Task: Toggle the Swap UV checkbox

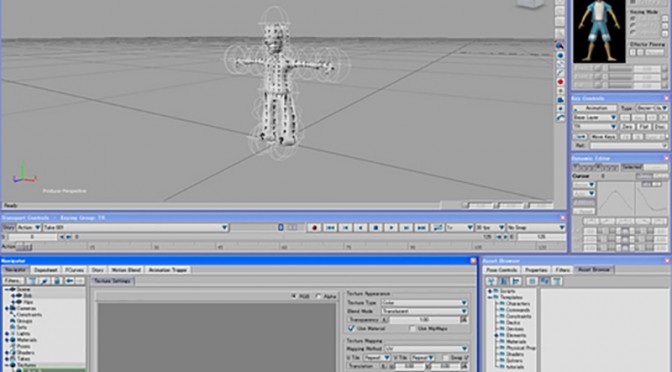Action: click(x=445, y=357)
